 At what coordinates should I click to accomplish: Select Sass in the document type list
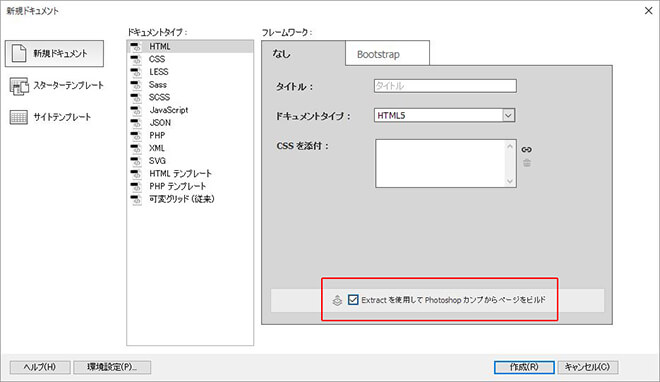(190, 85)
